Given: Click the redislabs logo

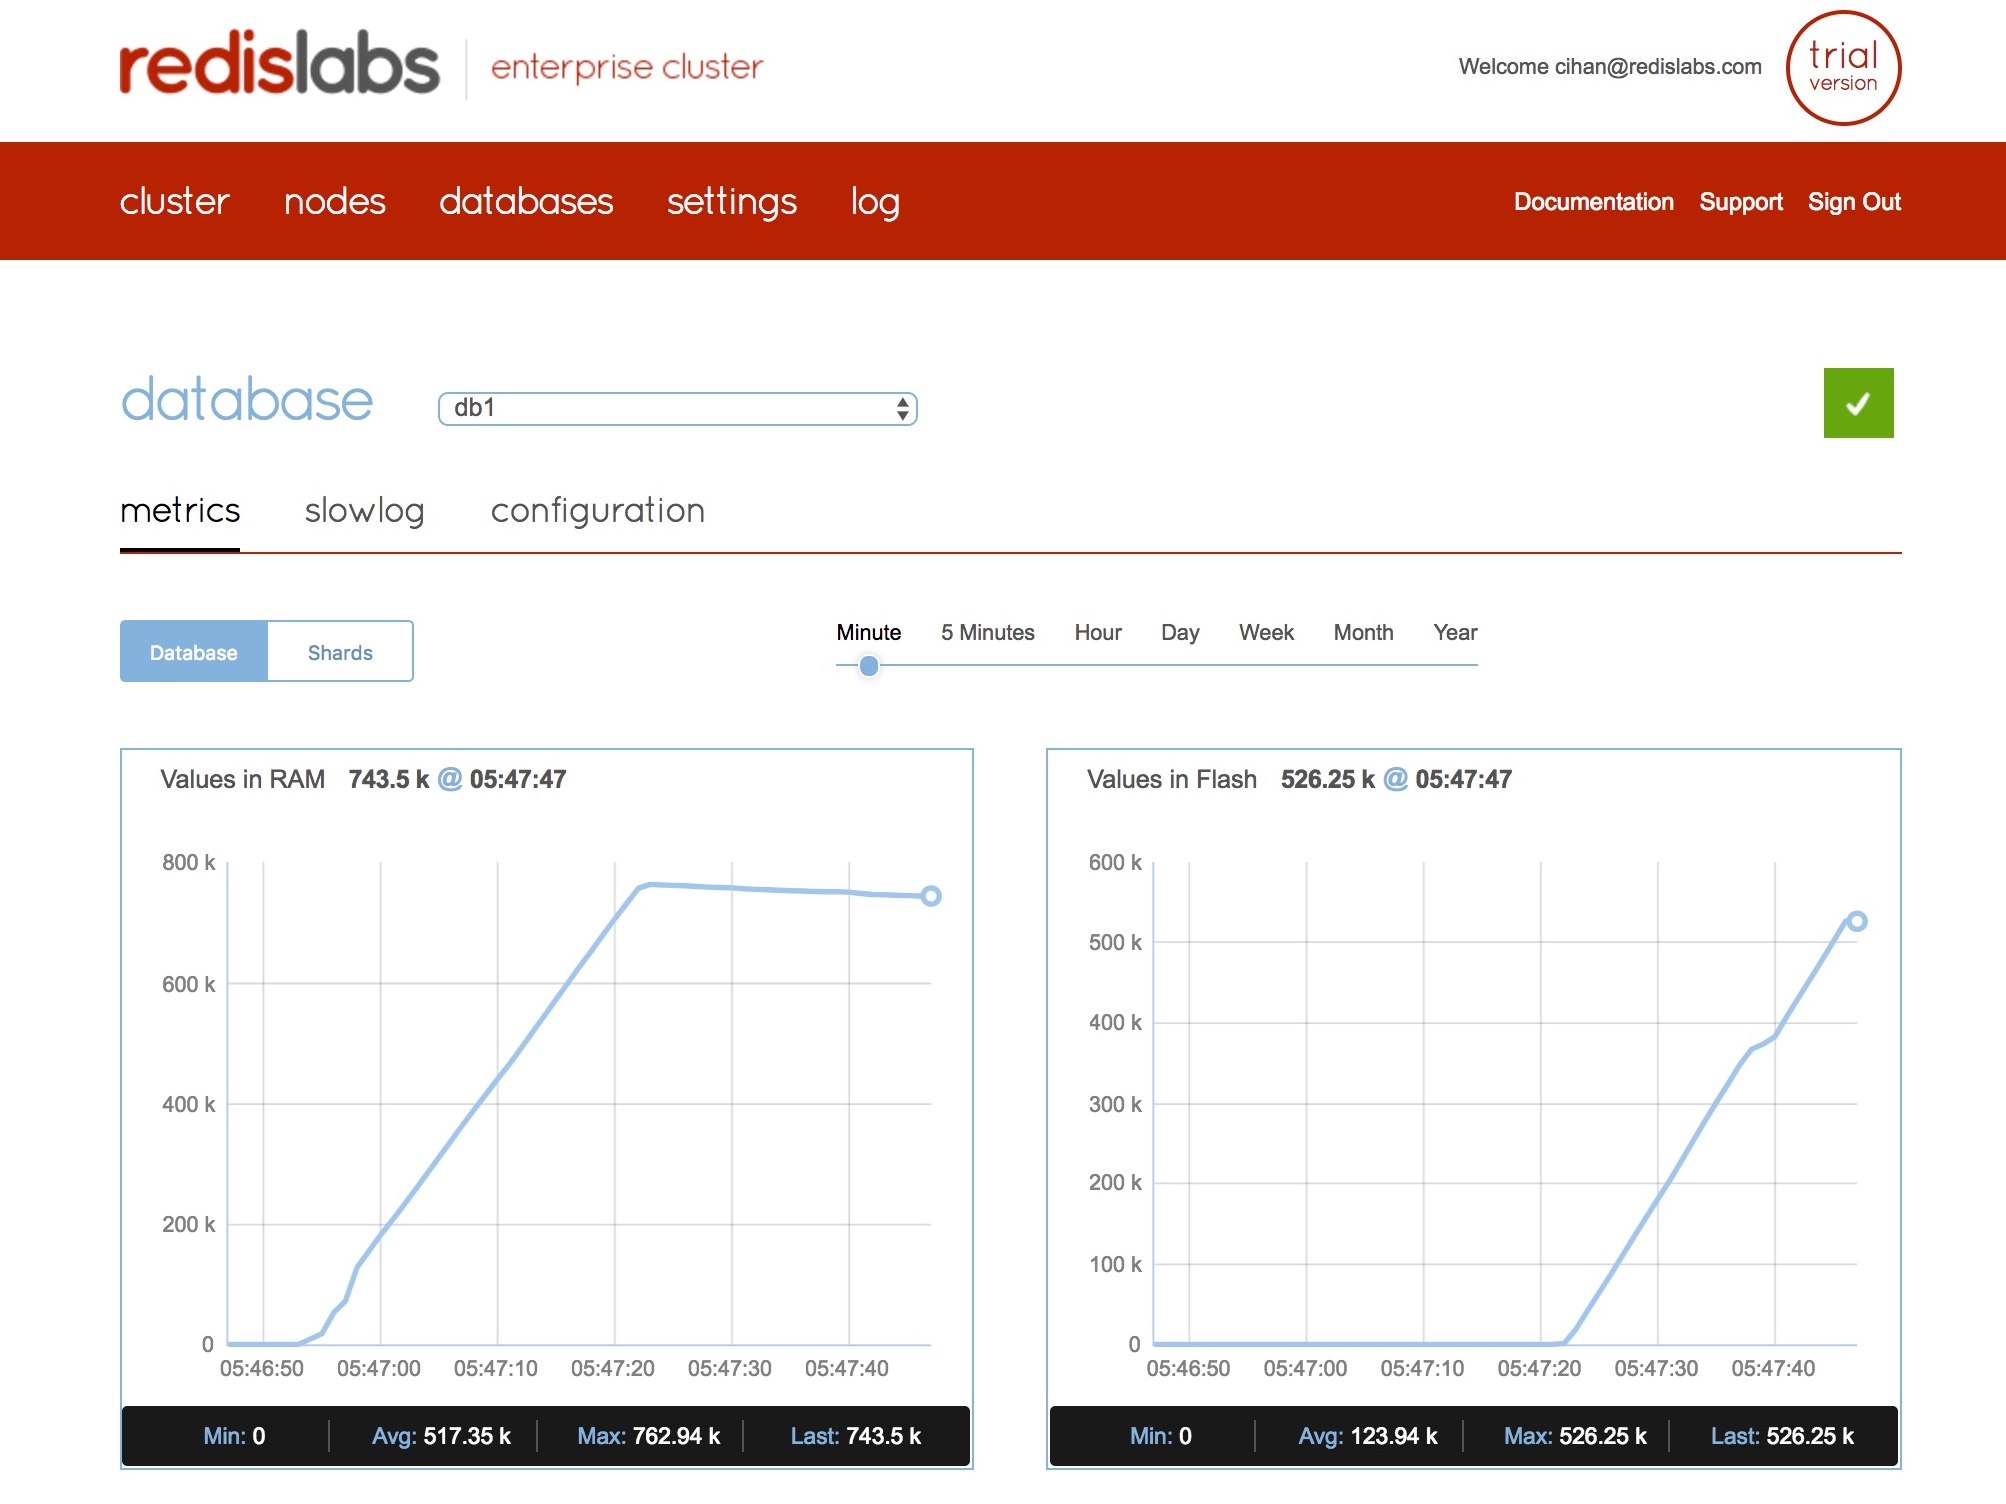Looking at the screenshot, I should (279, 64).
